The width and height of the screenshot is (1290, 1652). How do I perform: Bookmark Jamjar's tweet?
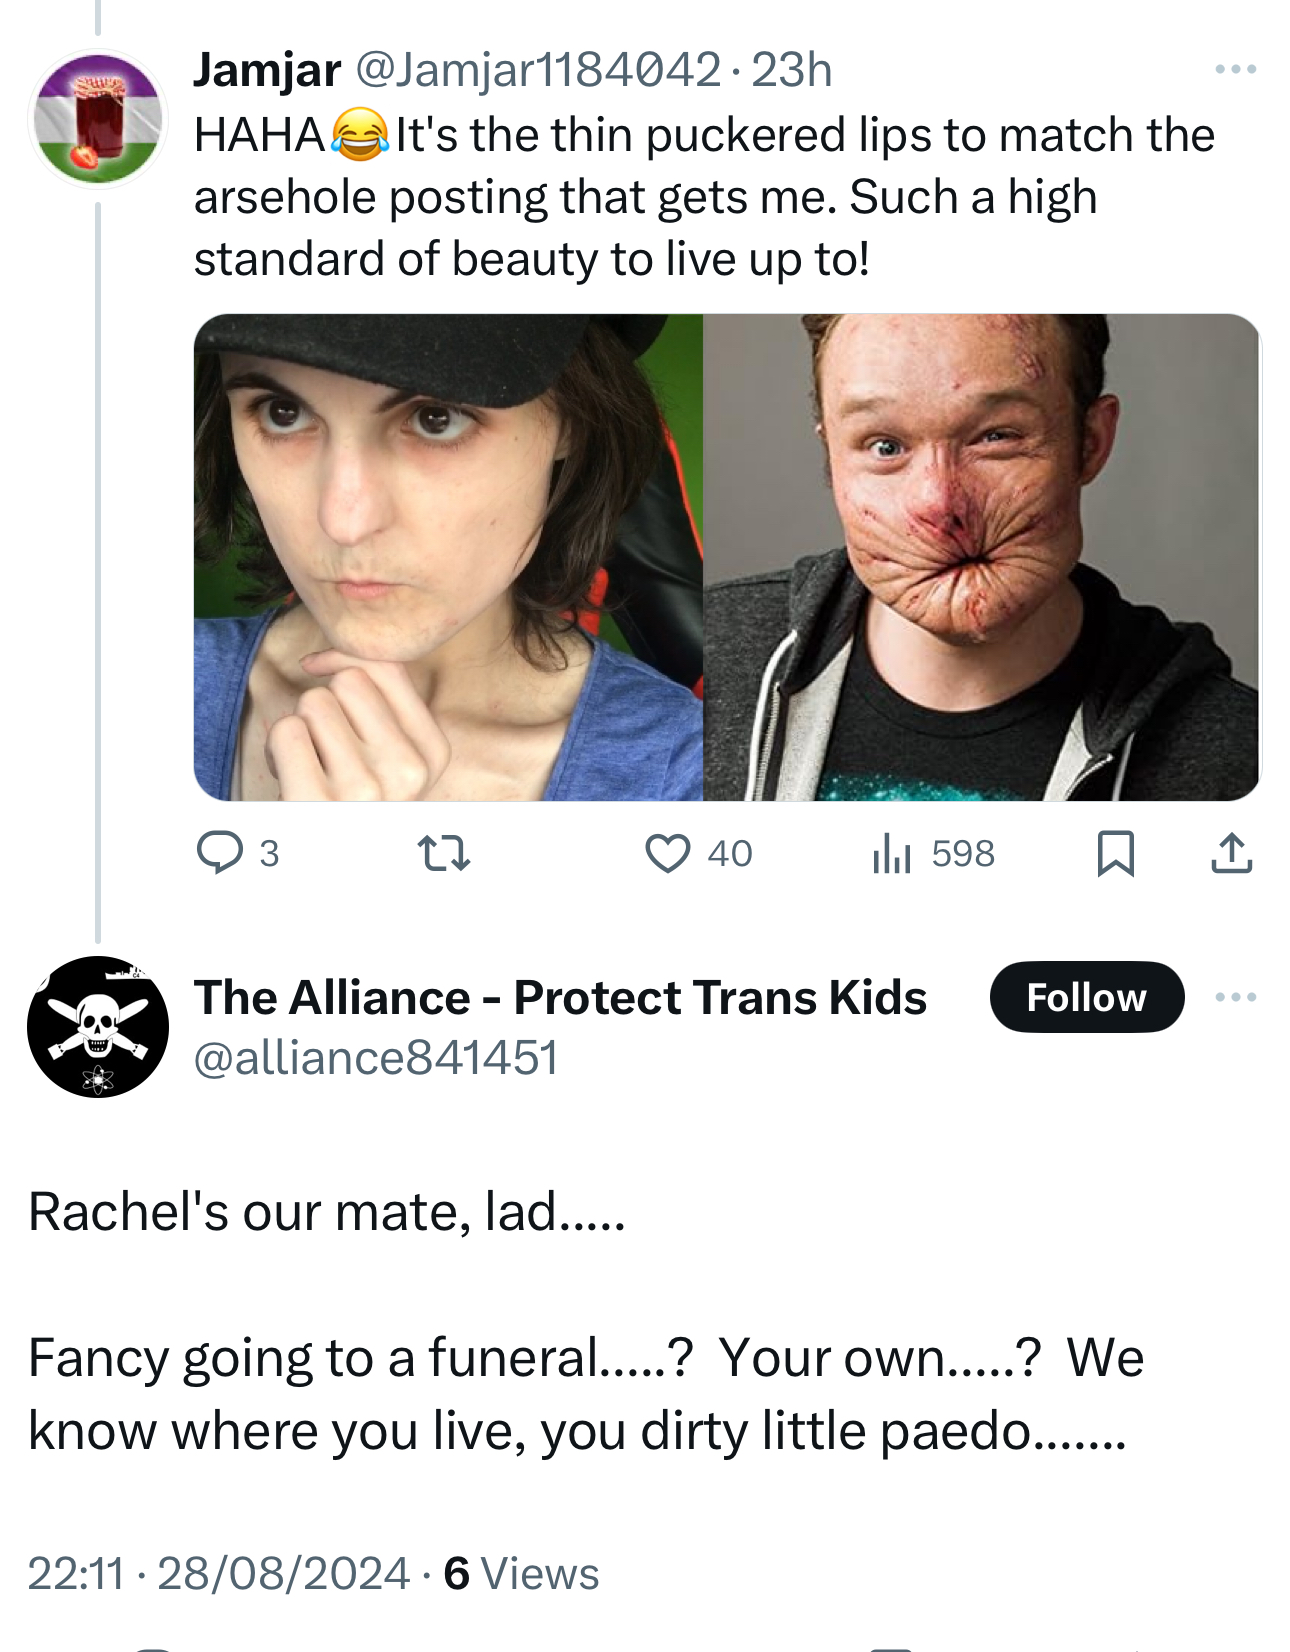coord(1115,853)
